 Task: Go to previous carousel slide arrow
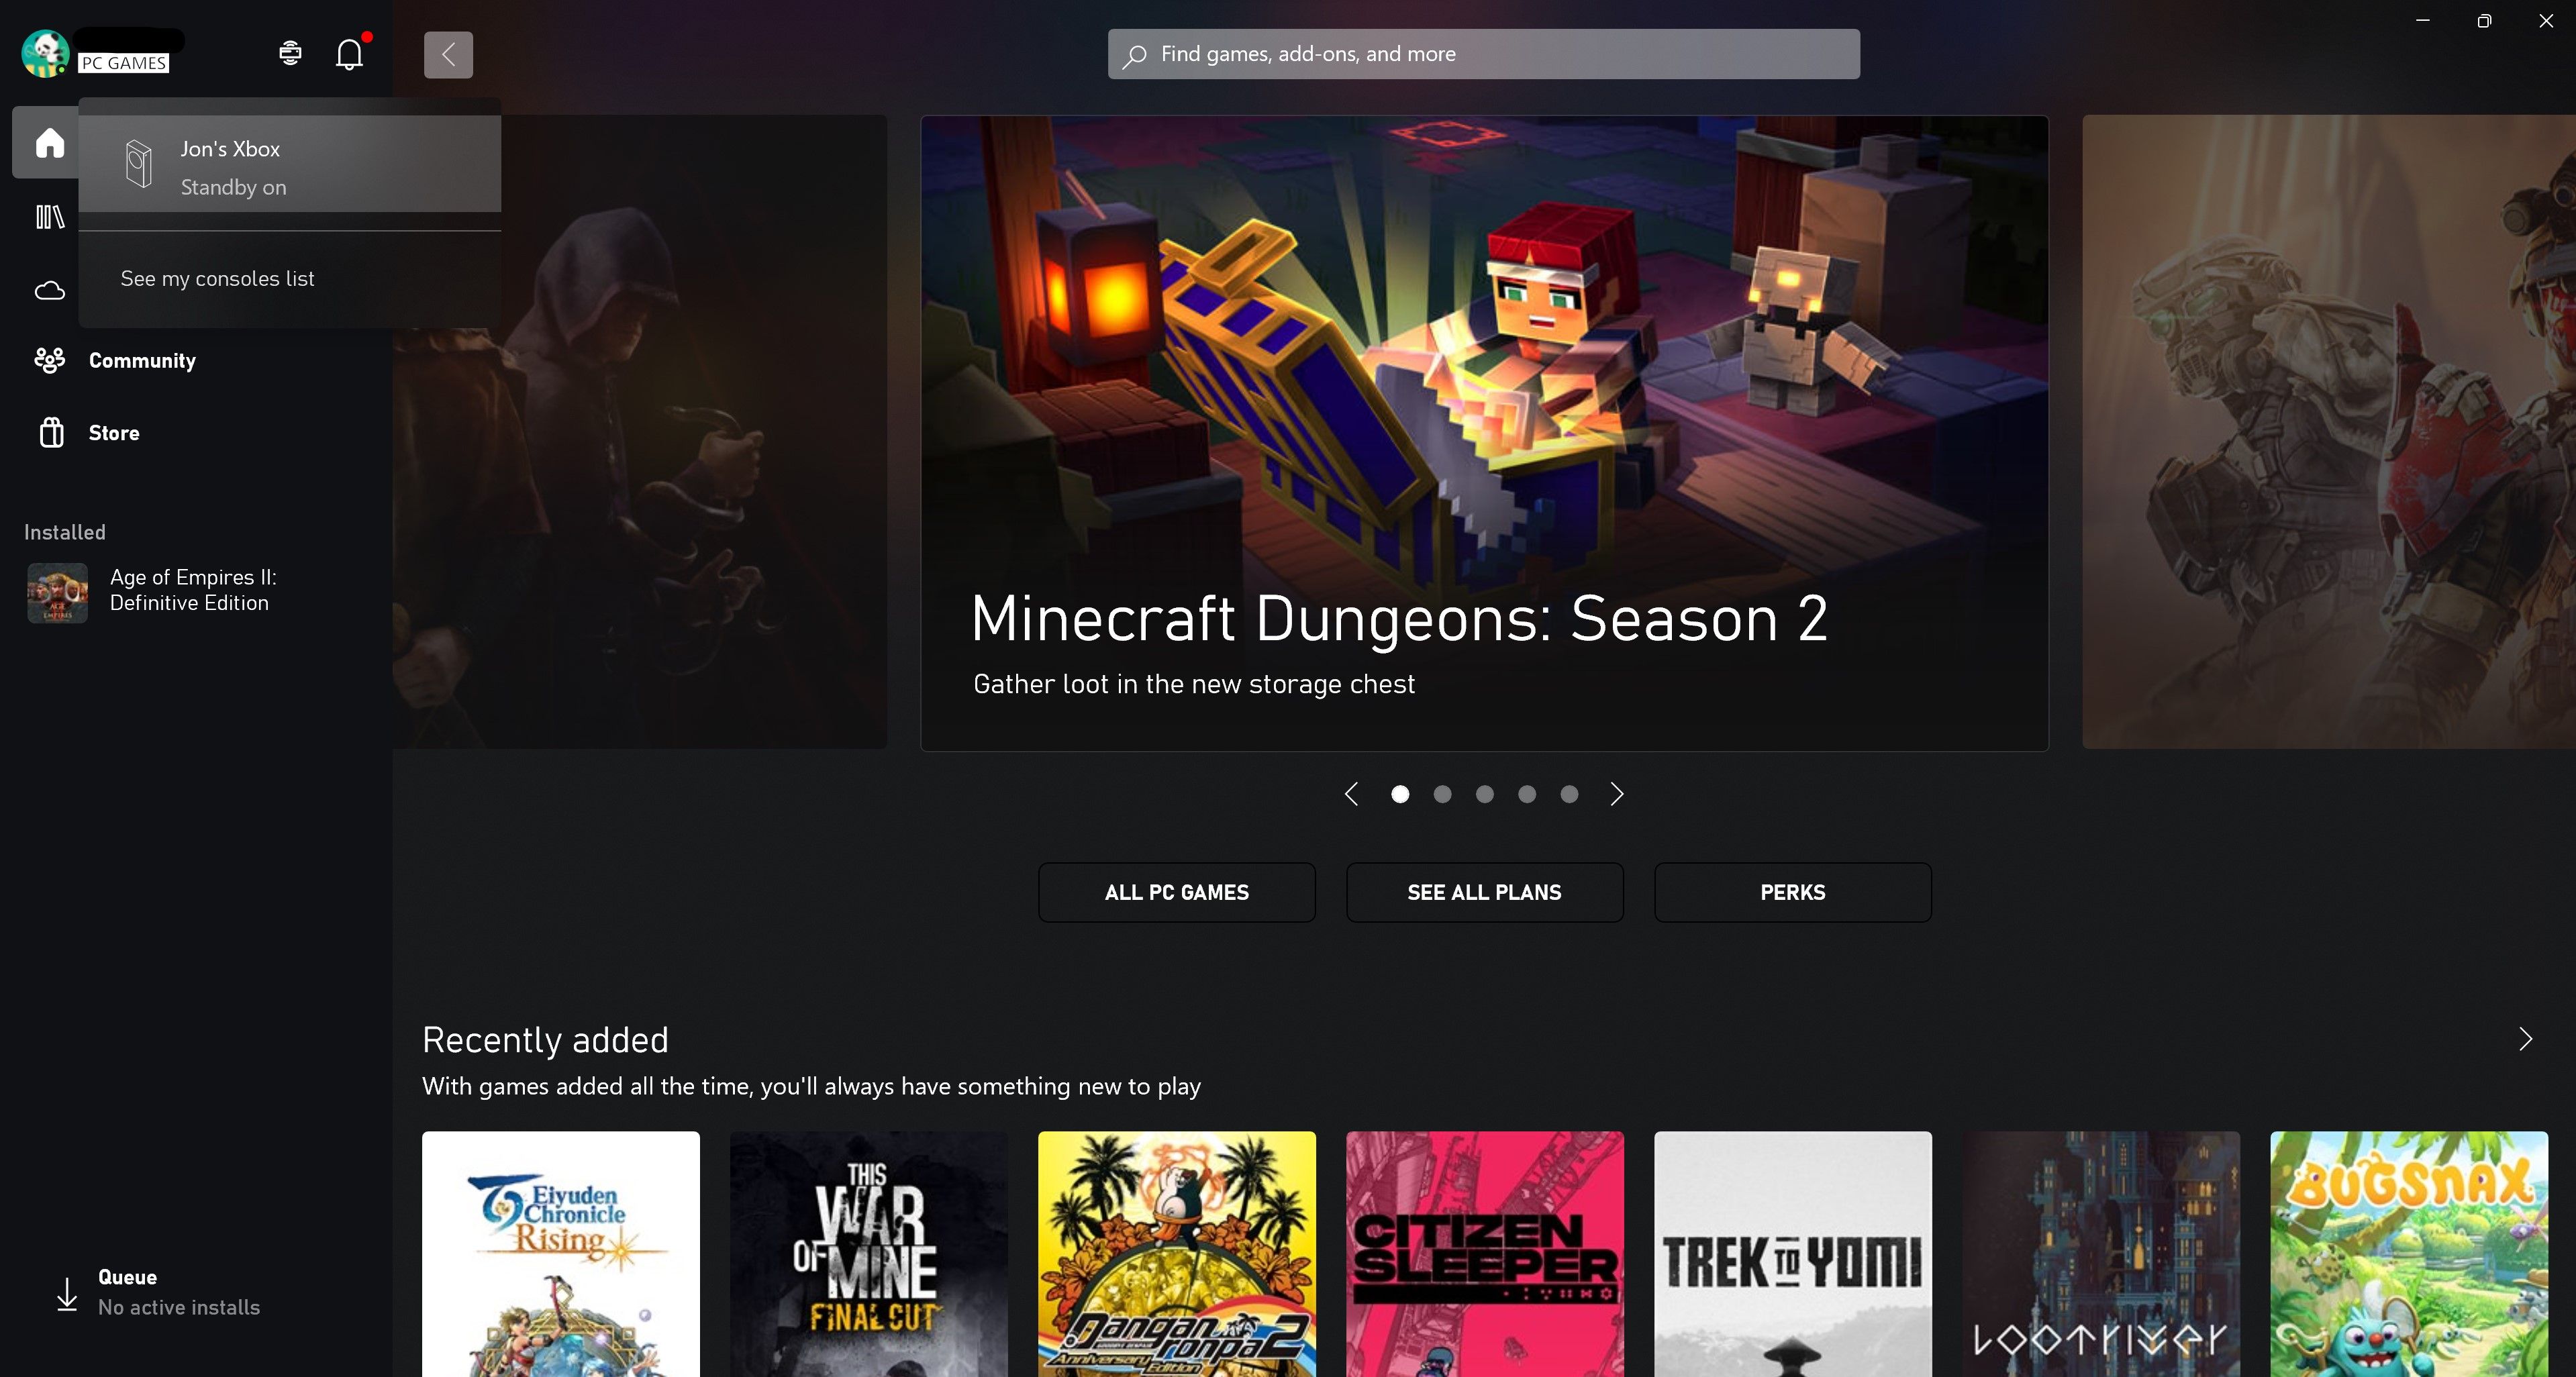pyautogui.click(x=1351, y=794)
